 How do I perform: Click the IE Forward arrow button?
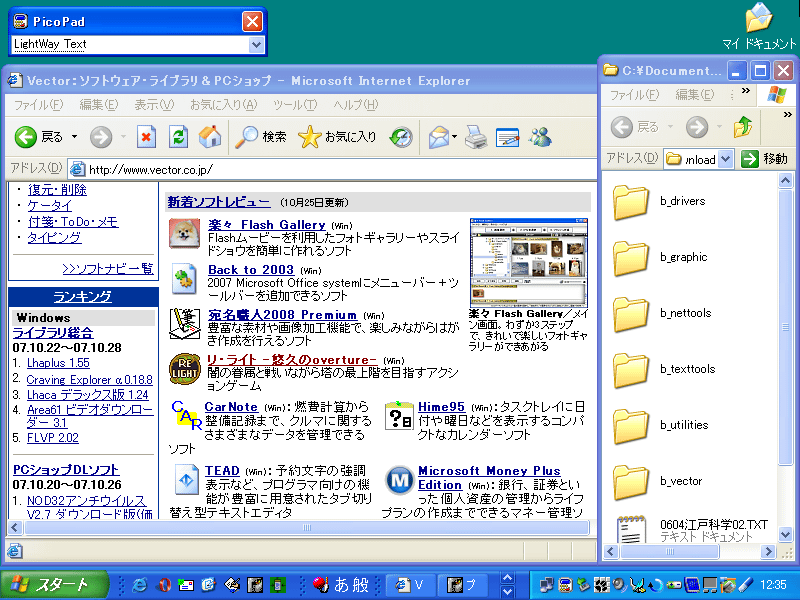click(x=101, y=137)
